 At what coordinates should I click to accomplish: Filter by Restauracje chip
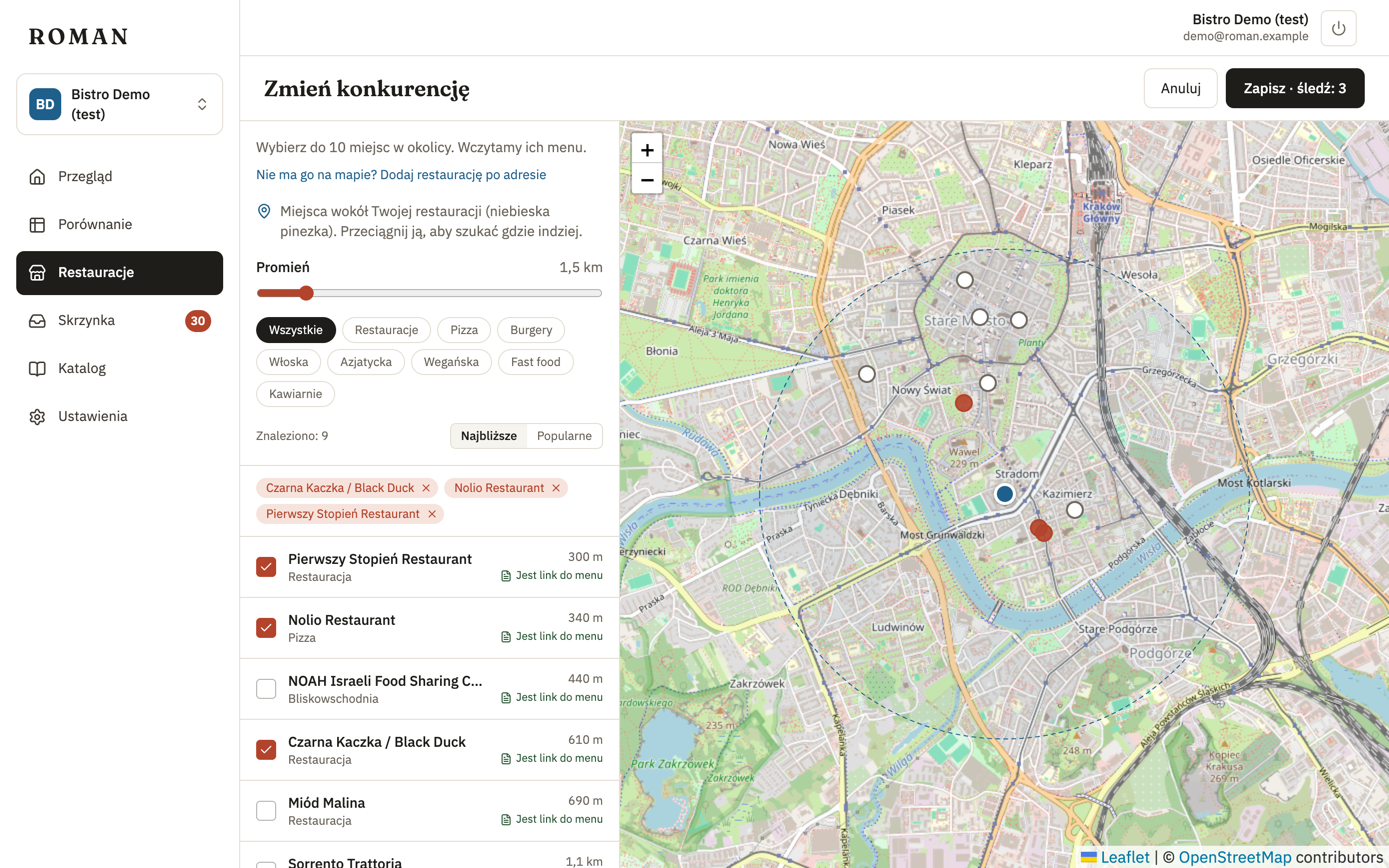386,330
